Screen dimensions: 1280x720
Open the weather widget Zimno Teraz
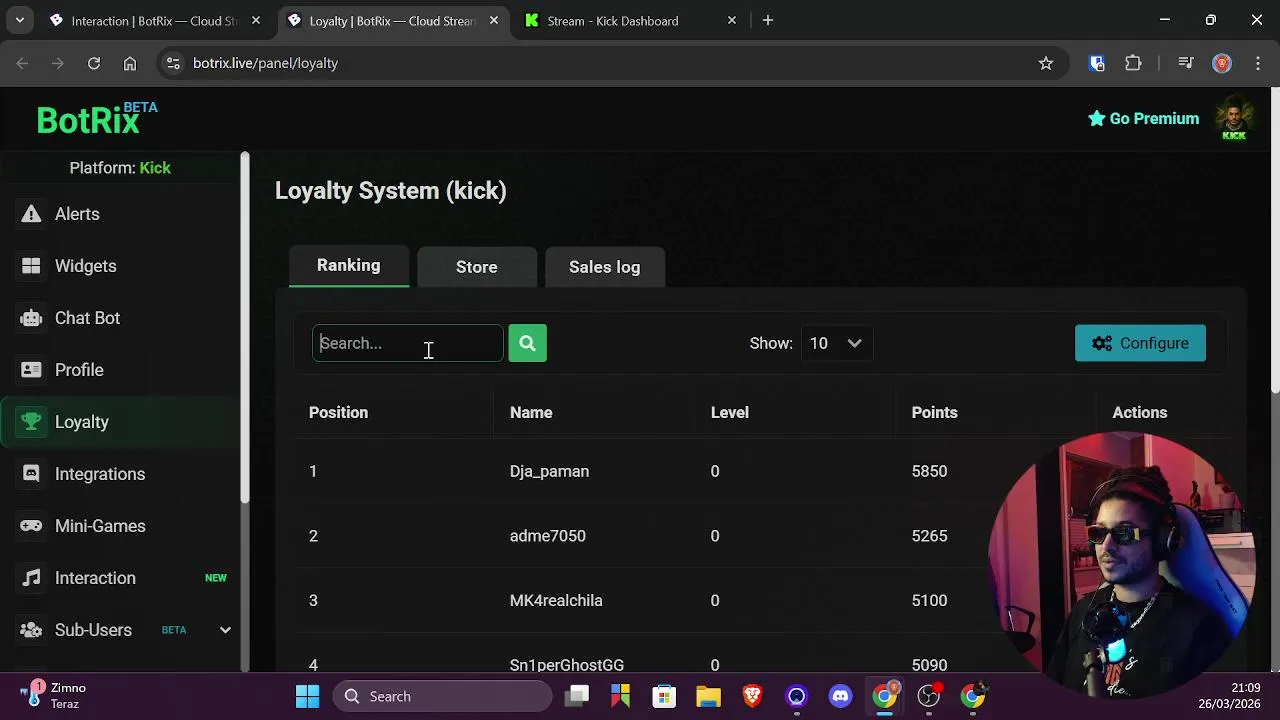[54, 696]
